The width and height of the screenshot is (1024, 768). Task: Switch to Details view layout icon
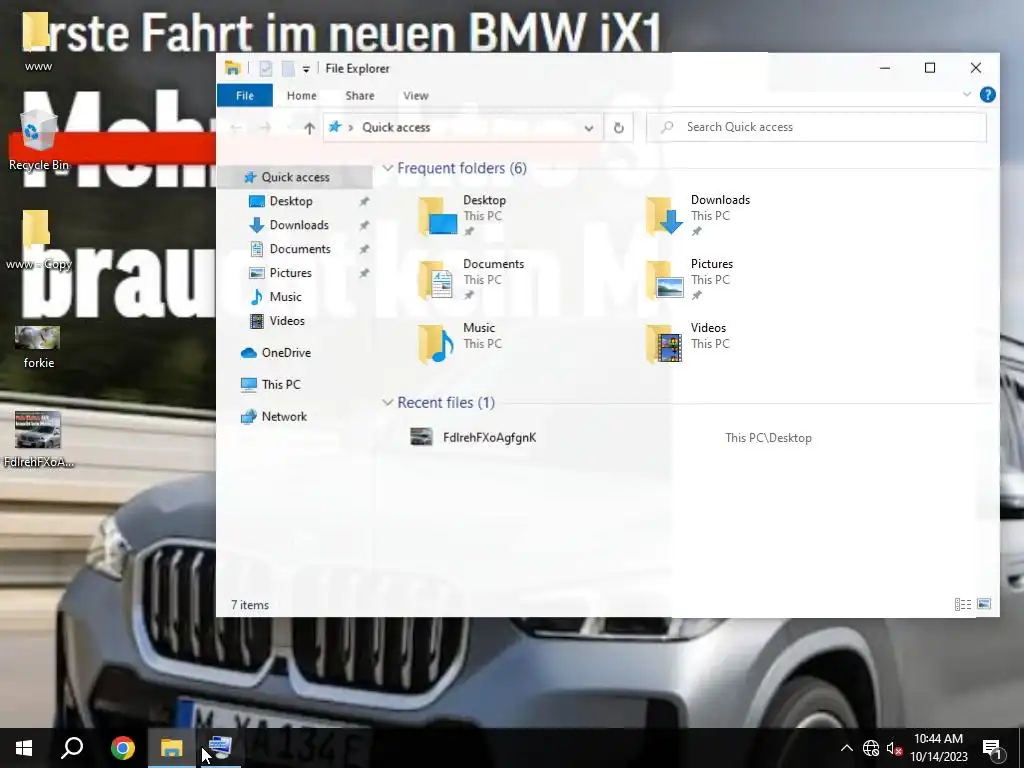[x=963, y=605]
